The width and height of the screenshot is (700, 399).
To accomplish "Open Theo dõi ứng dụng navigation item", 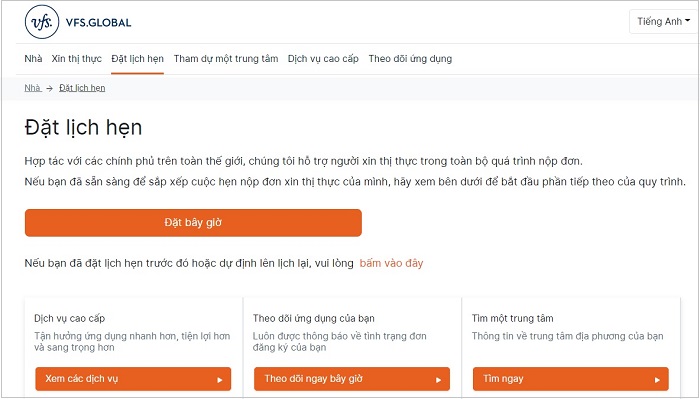I will 410,58.
